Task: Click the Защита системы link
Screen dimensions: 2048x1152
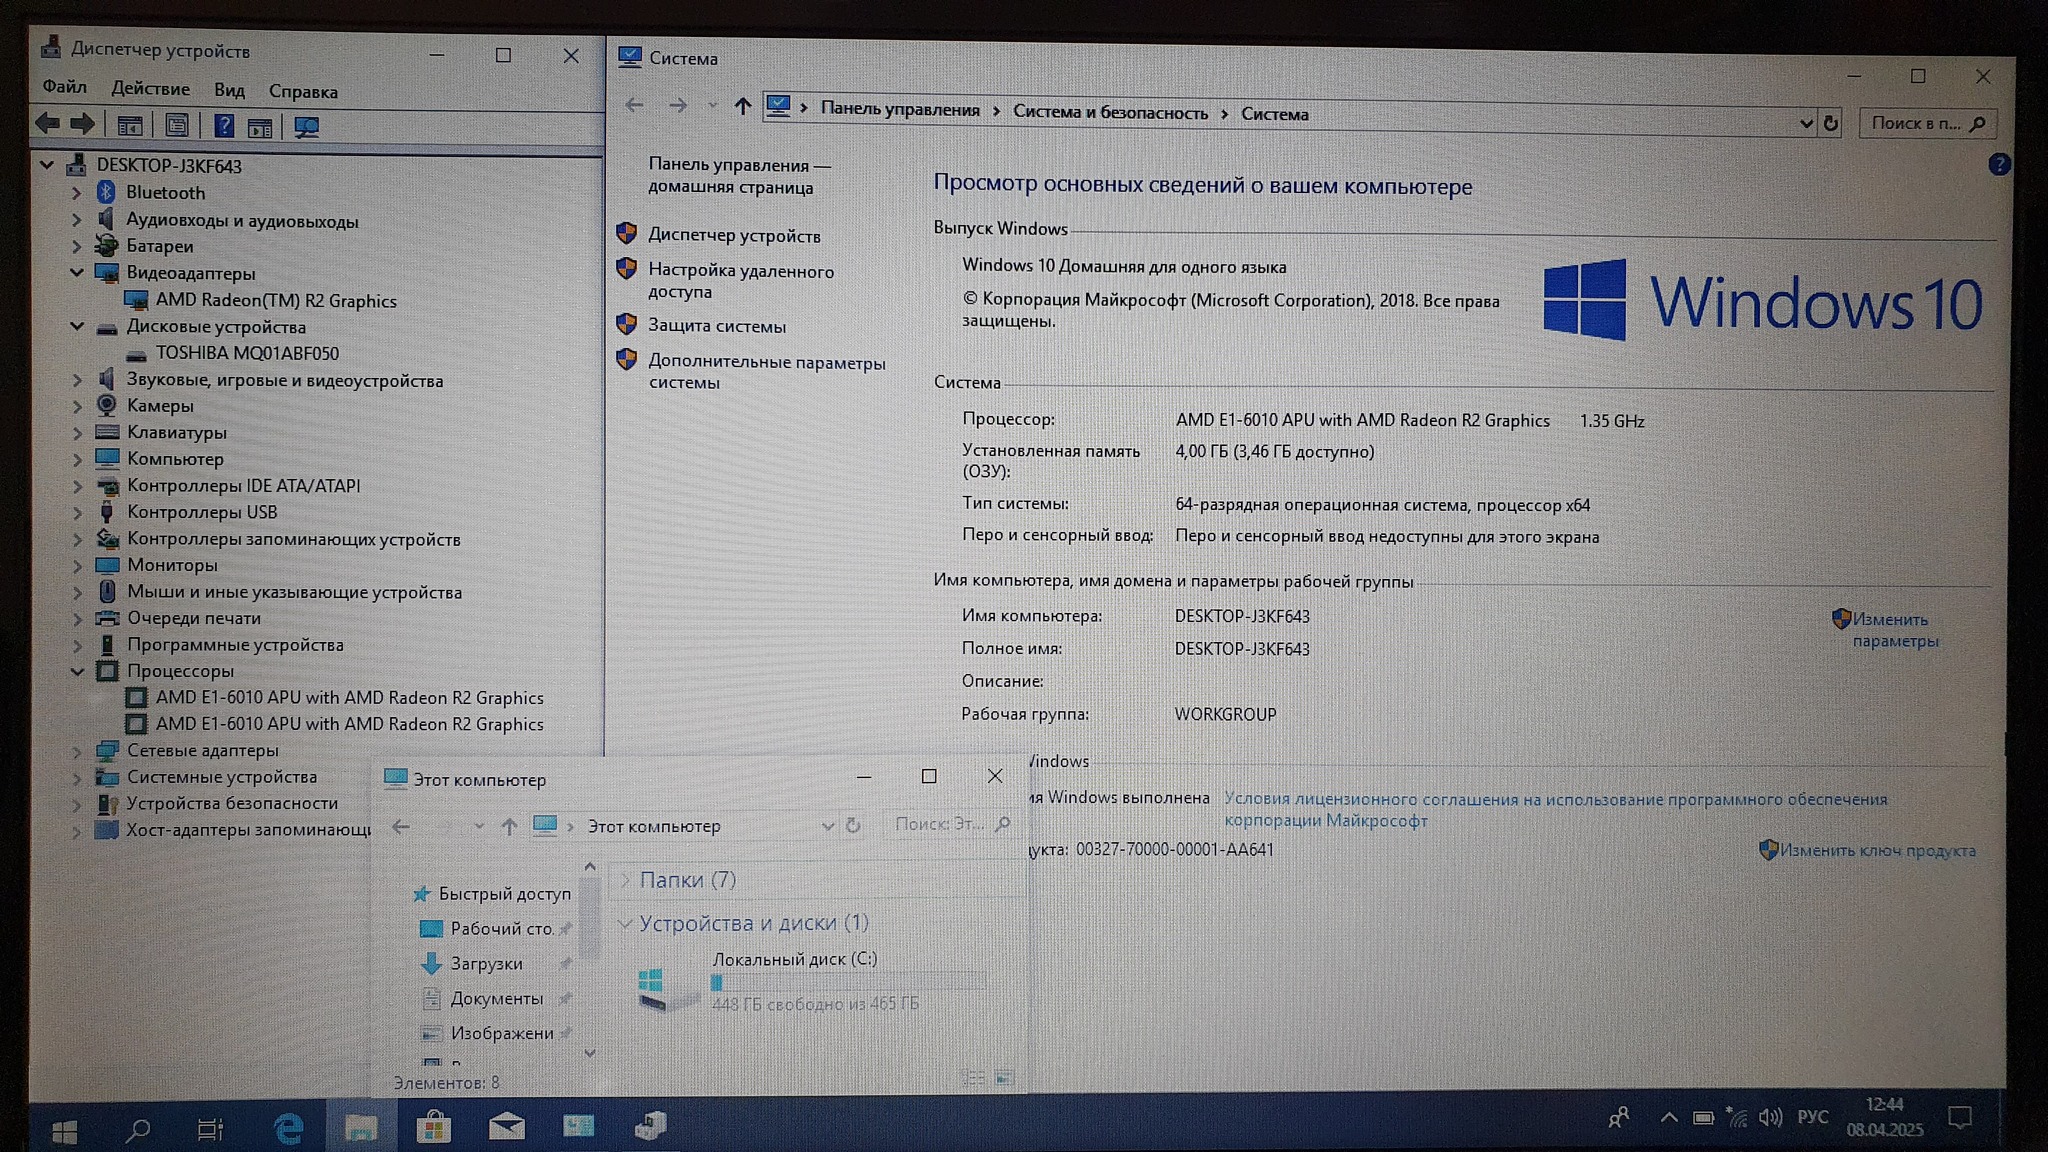Action: click(716, 326)
